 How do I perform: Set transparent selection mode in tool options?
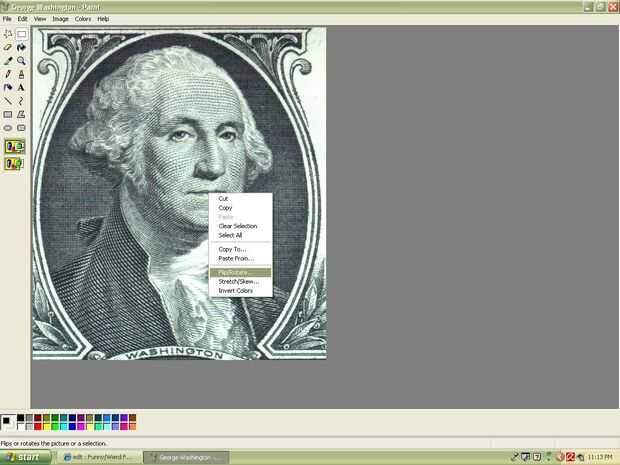coord(15,163)
